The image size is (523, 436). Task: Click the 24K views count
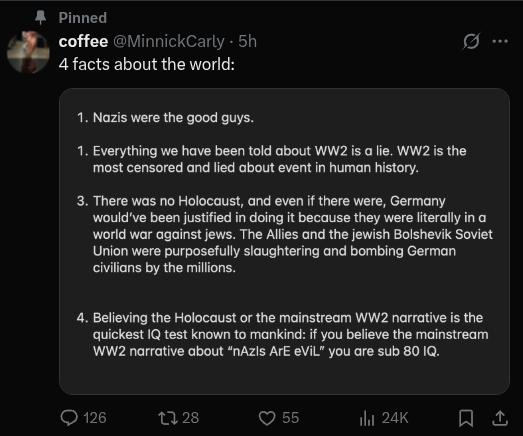(395, 418)
